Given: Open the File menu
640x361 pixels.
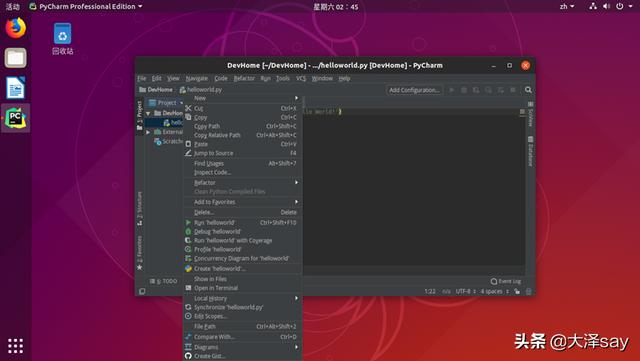Looking at the screenshot, I should [x=142, y=78].
